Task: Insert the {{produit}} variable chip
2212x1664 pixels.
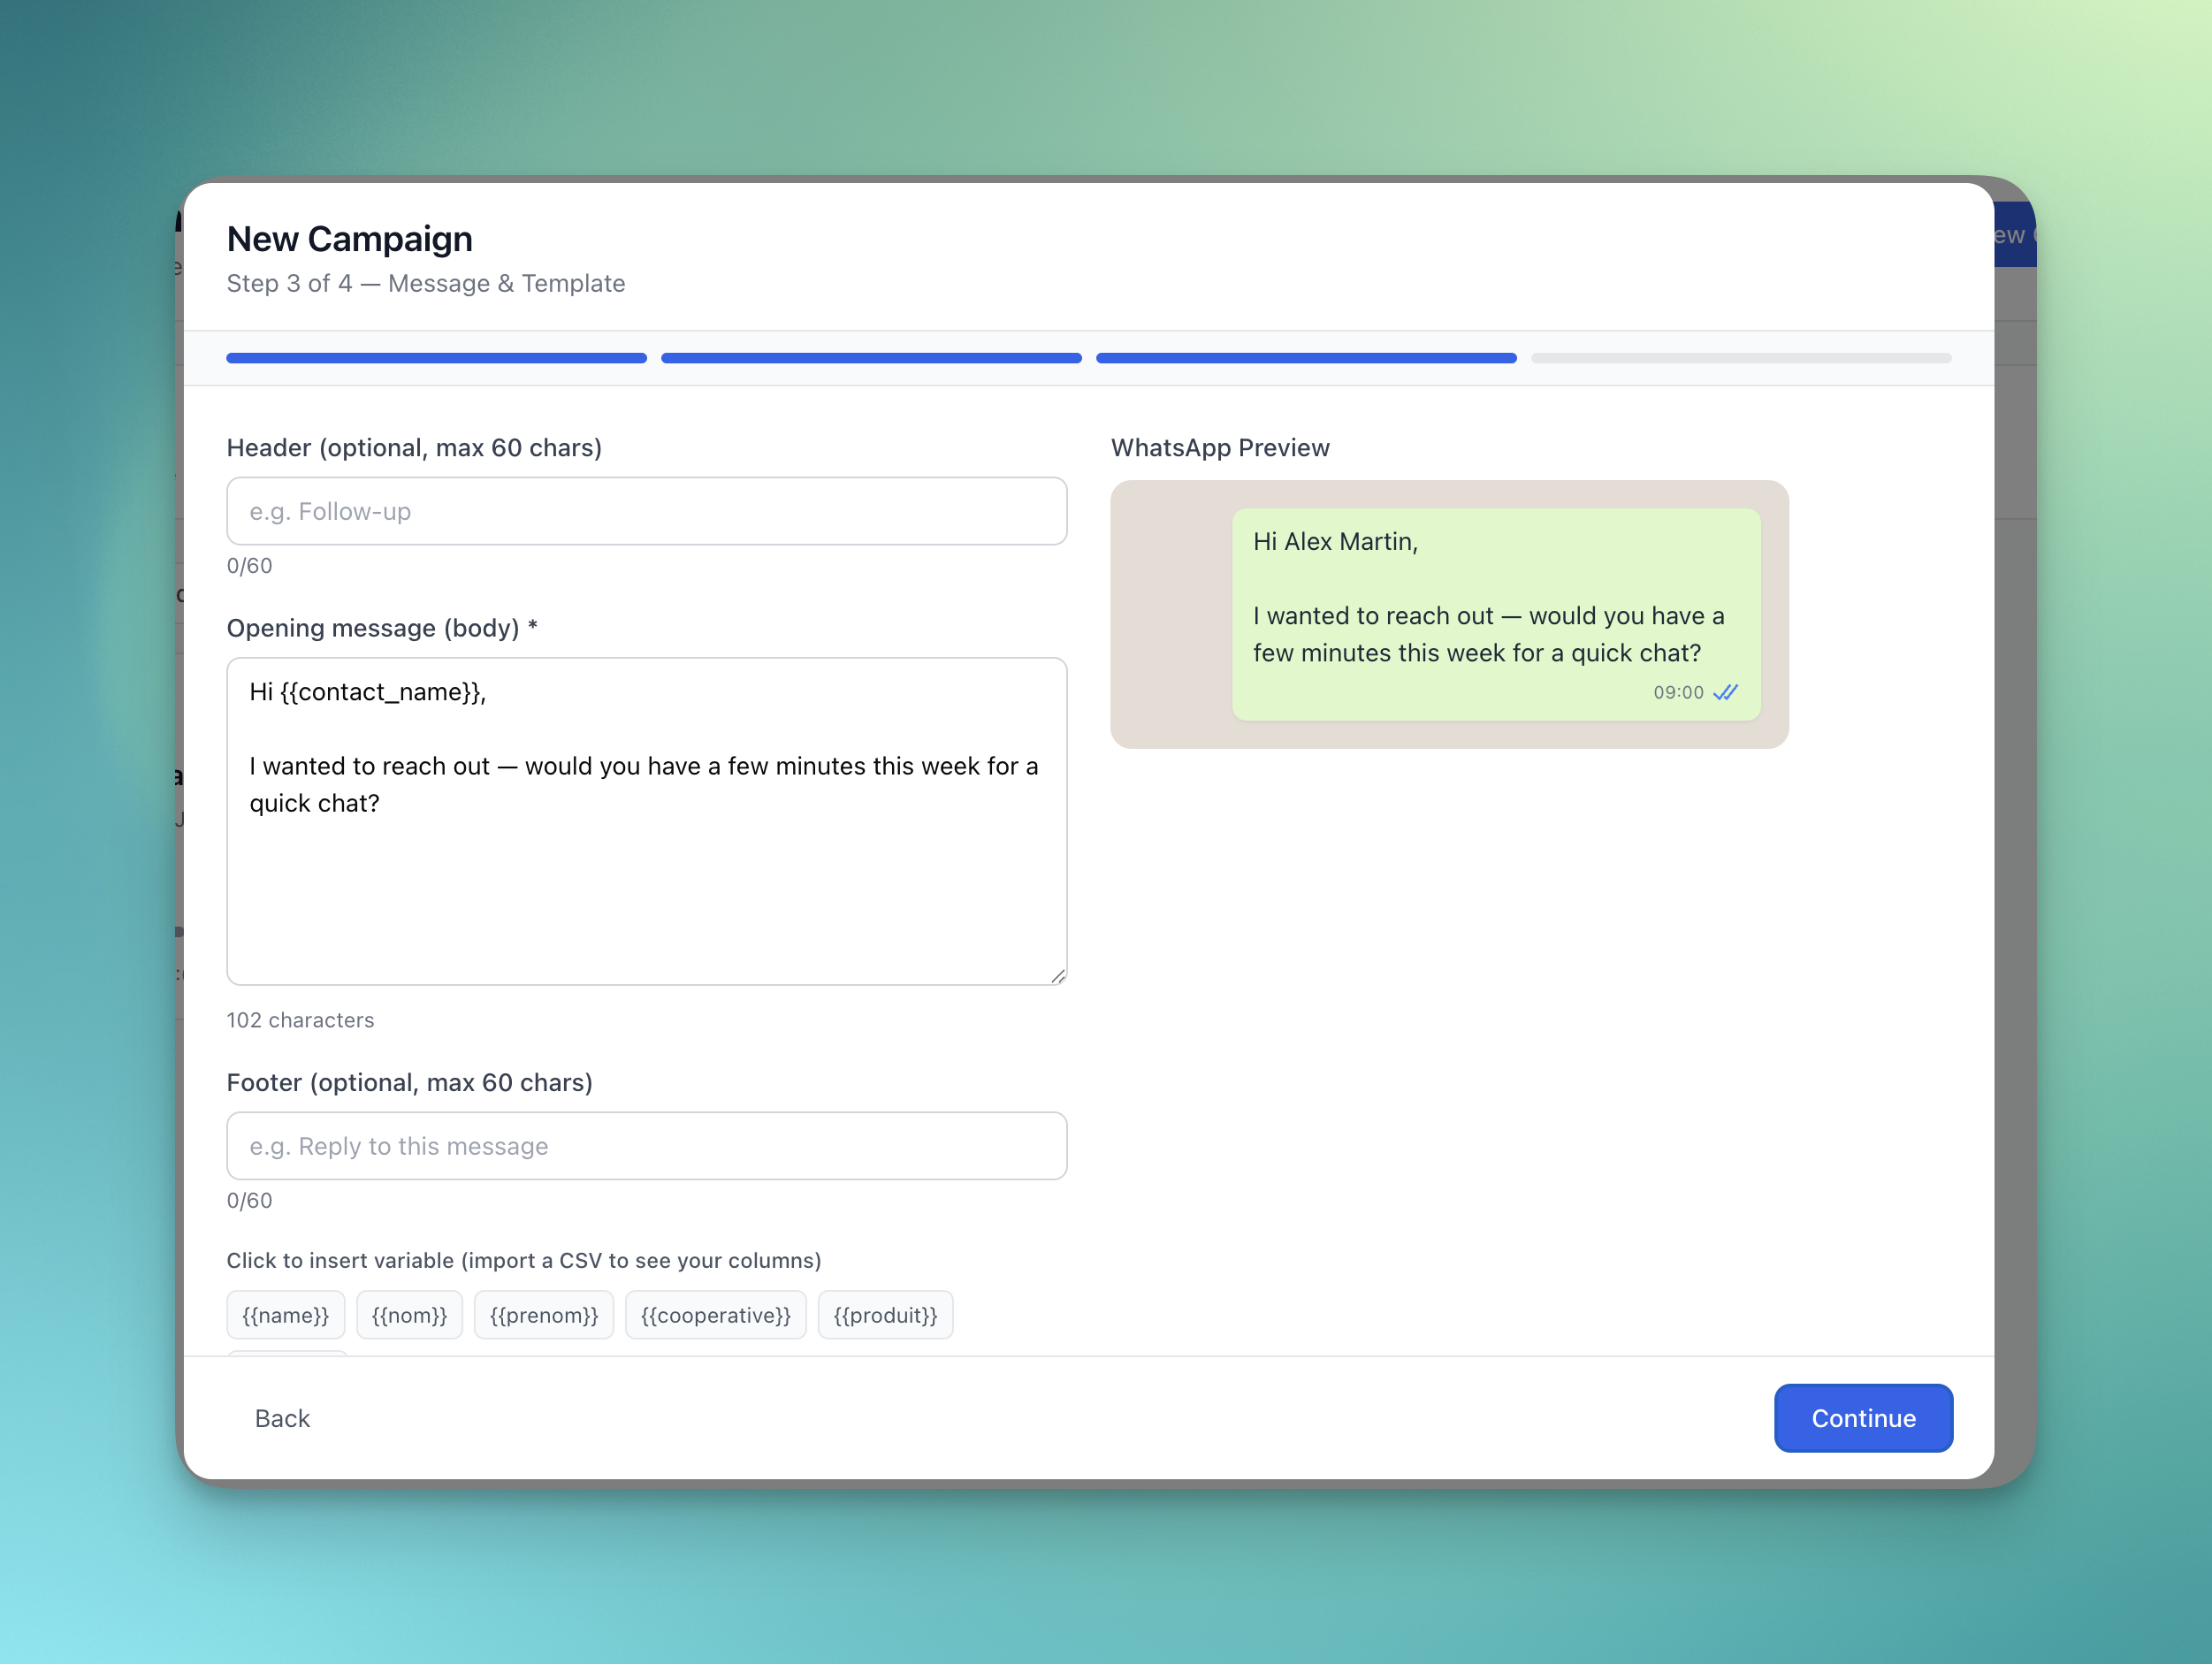Action: (885, 1315)
